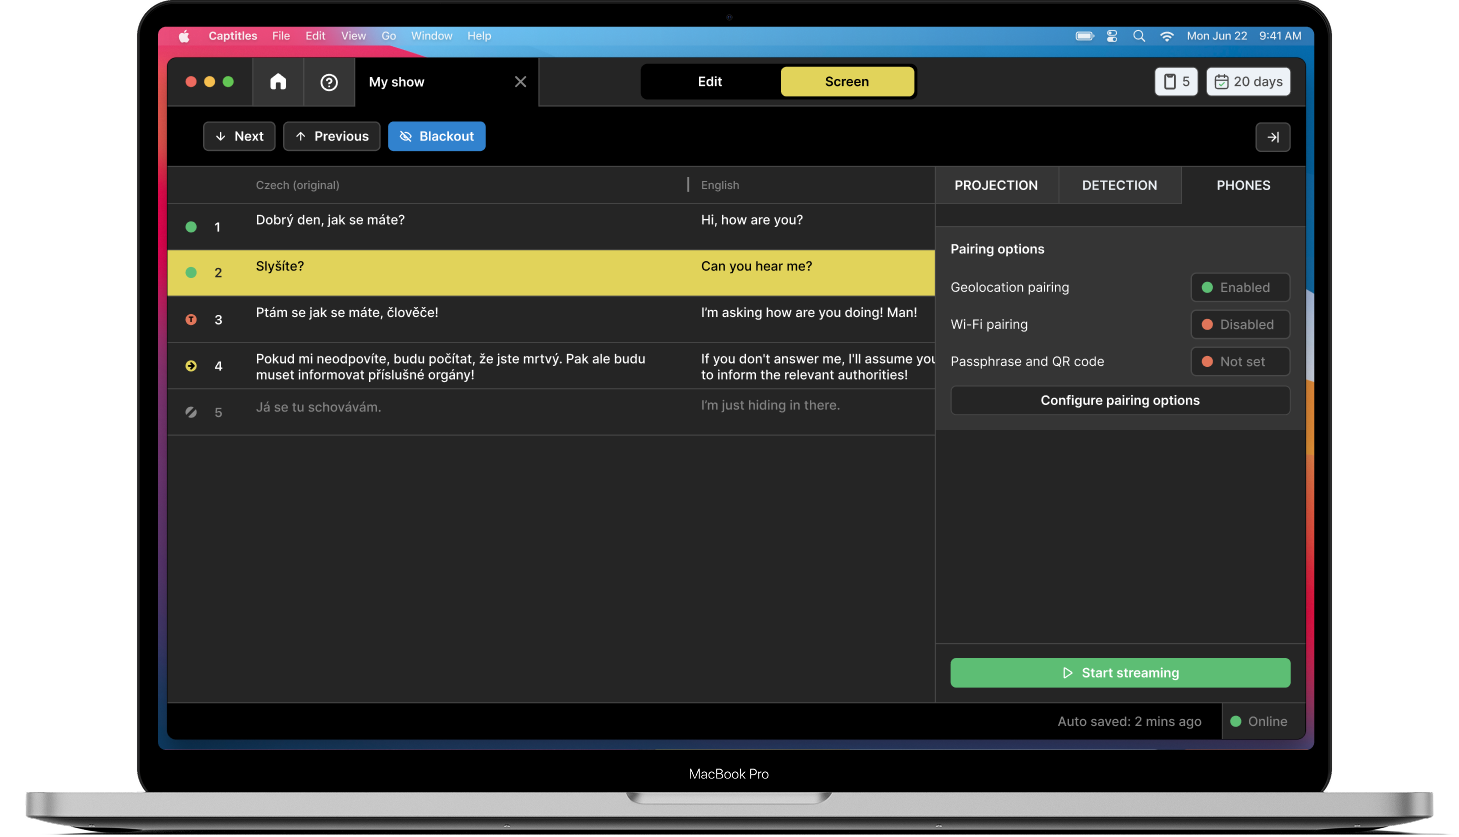Open the Edit menu in menu bar
1459x837 pixels.
pyautogui.click(x=315, y=36)
